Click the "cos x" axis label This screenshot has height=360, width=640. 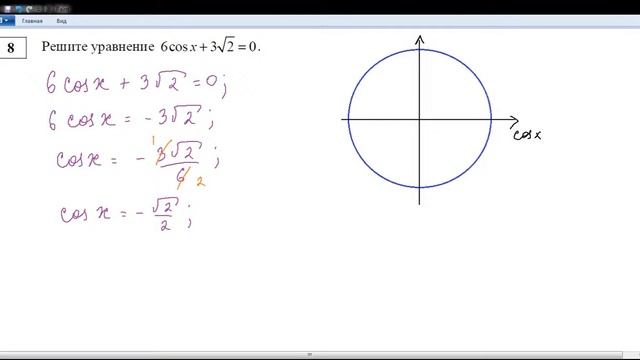pyautogui.click(x=527, y=135)
